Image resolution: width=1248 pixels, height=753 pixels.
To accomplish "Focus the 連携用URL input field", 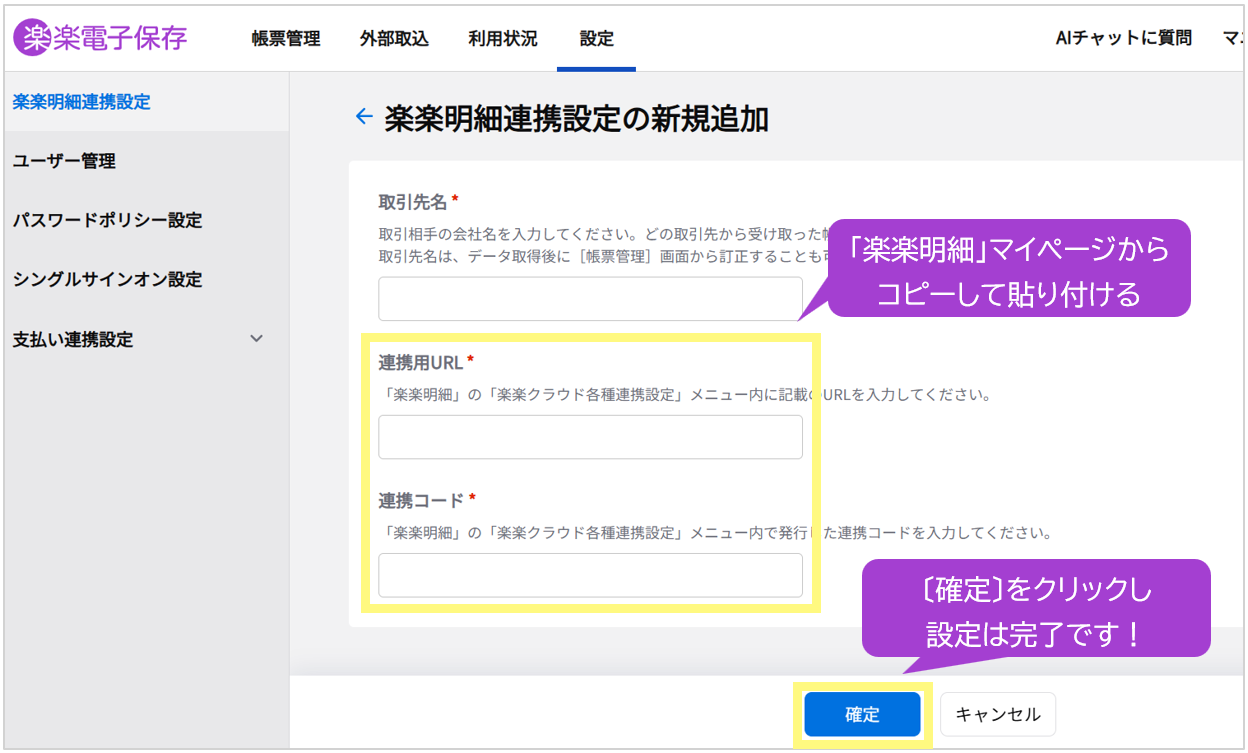I will [590, 437].
